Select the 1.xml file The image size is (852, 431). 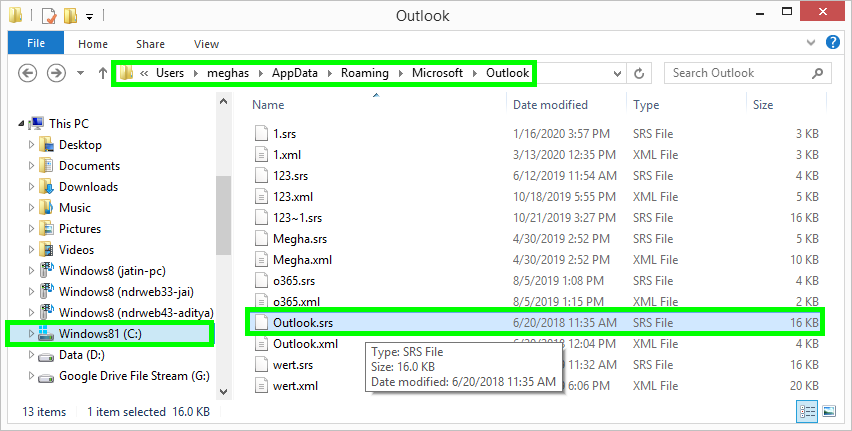pyautogui.click(x=287, y=155)
